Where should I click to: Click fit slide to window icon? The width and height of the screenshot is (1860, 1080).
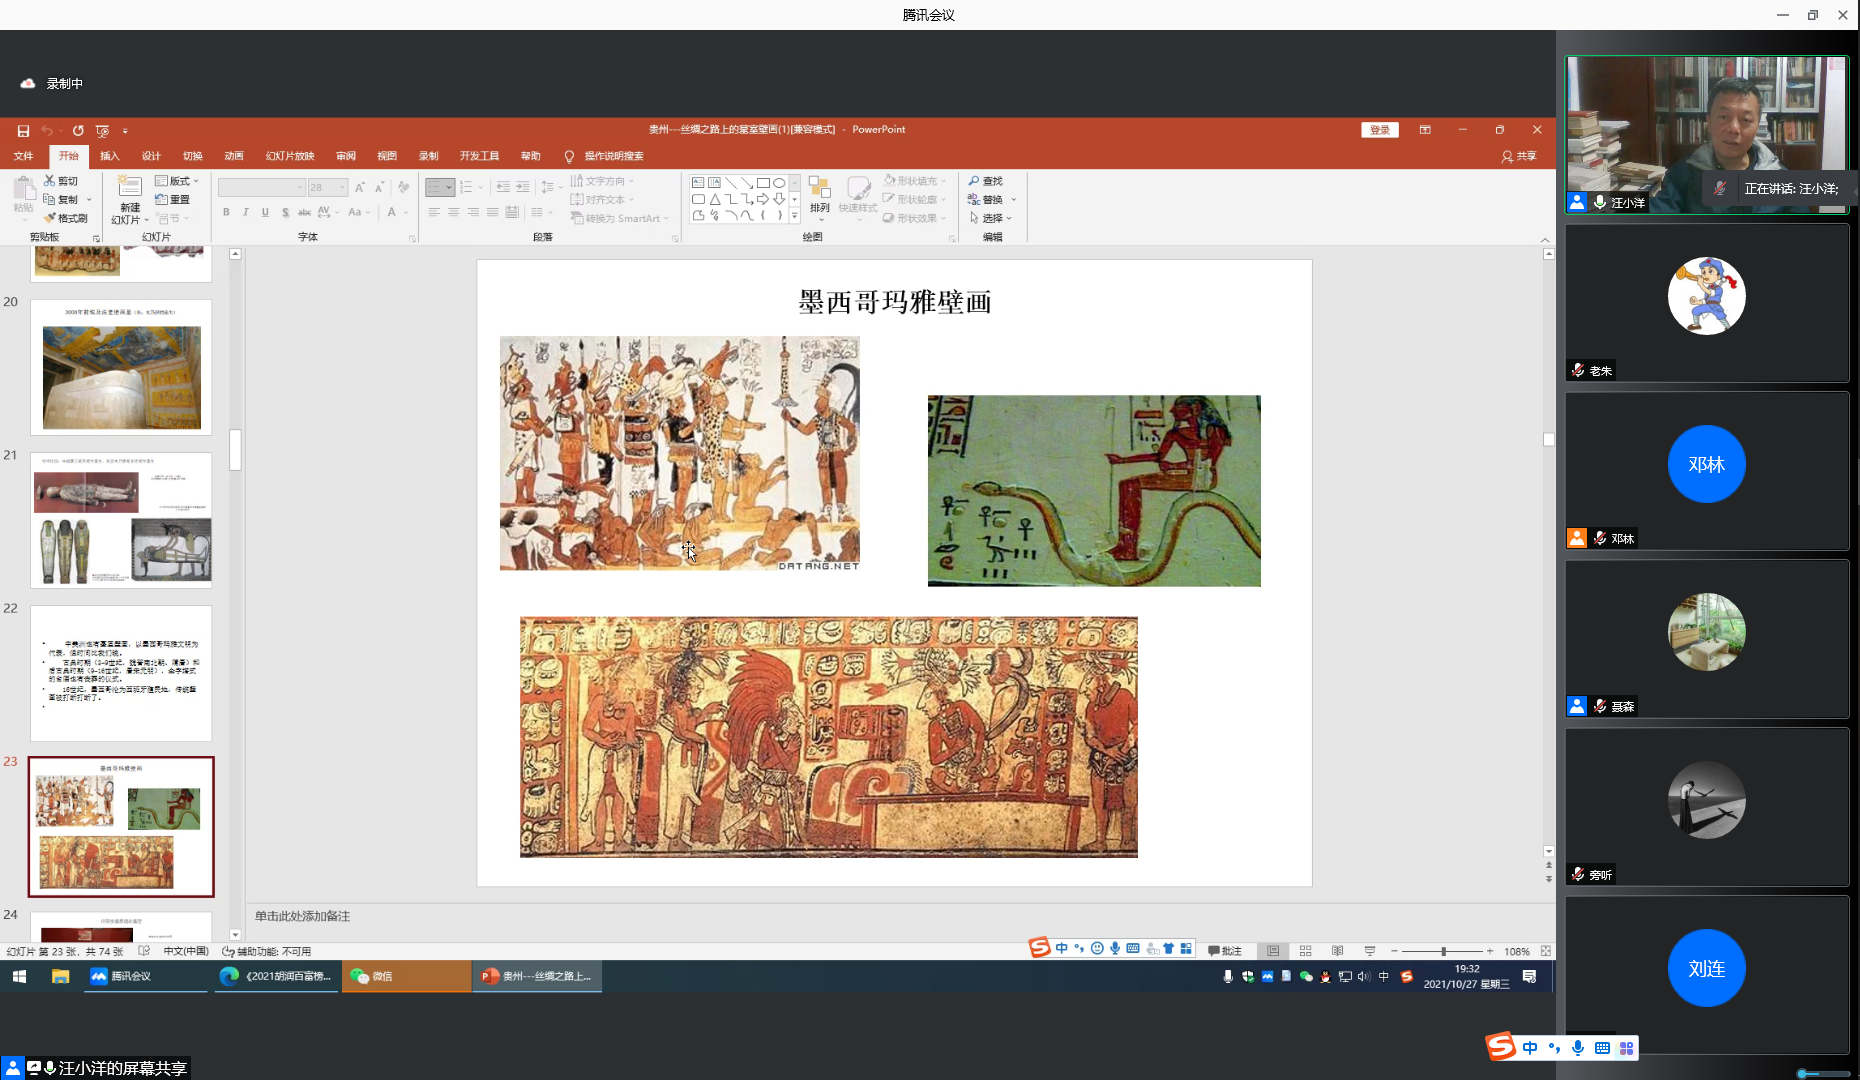click(1546, 951)
